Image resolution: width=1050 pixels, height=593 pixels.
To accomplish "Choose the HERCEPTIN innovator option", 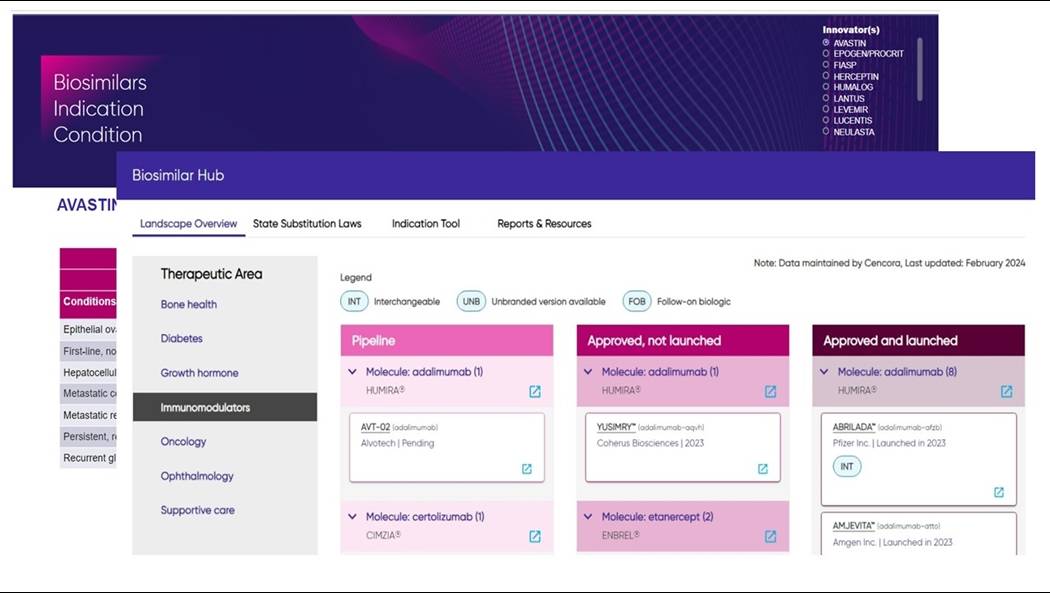I will click(826, 76).
